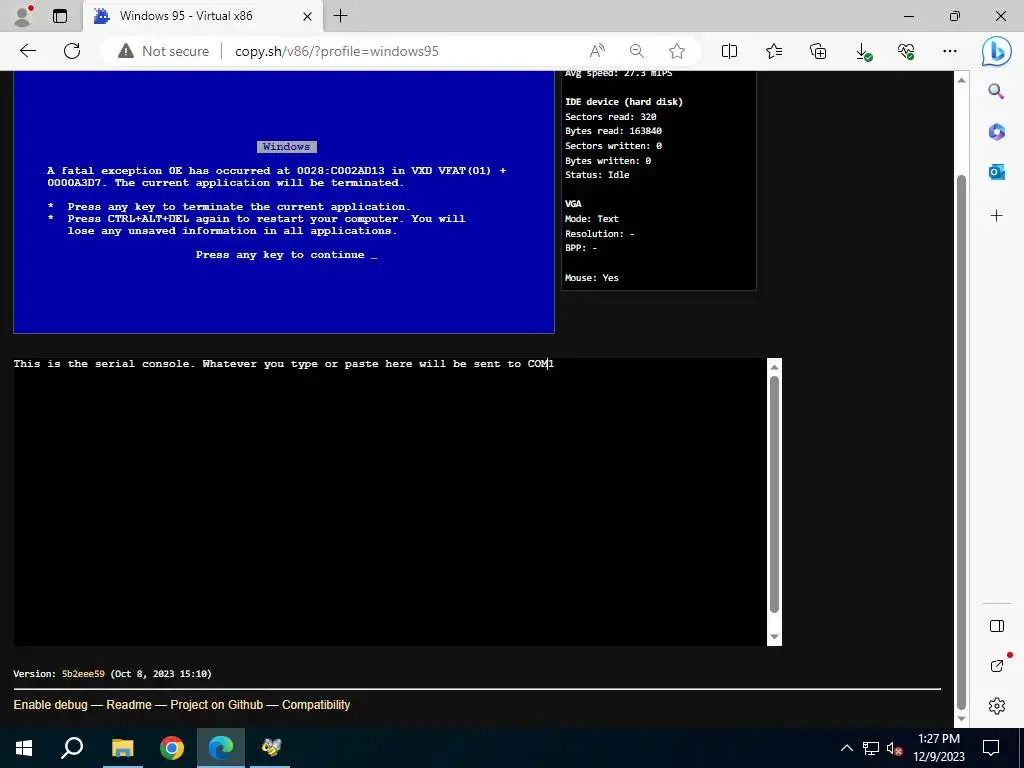1024x768 pixels.
Task: Open the clock showing 1:27 PM
Action: click(939, 748)
